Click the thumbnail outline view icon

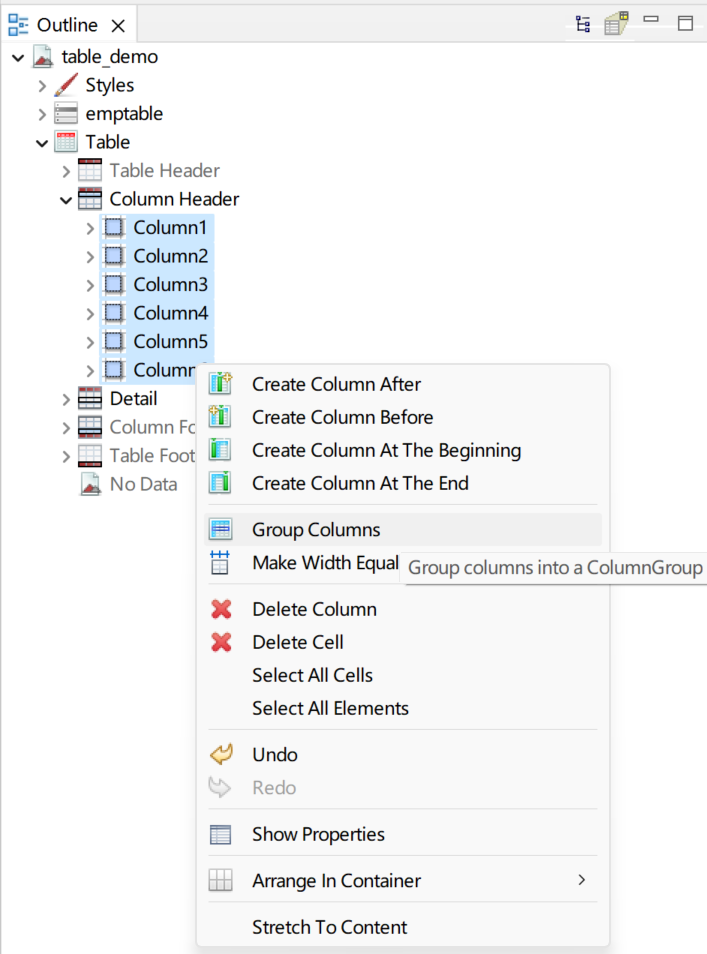(x=616, y=23)
